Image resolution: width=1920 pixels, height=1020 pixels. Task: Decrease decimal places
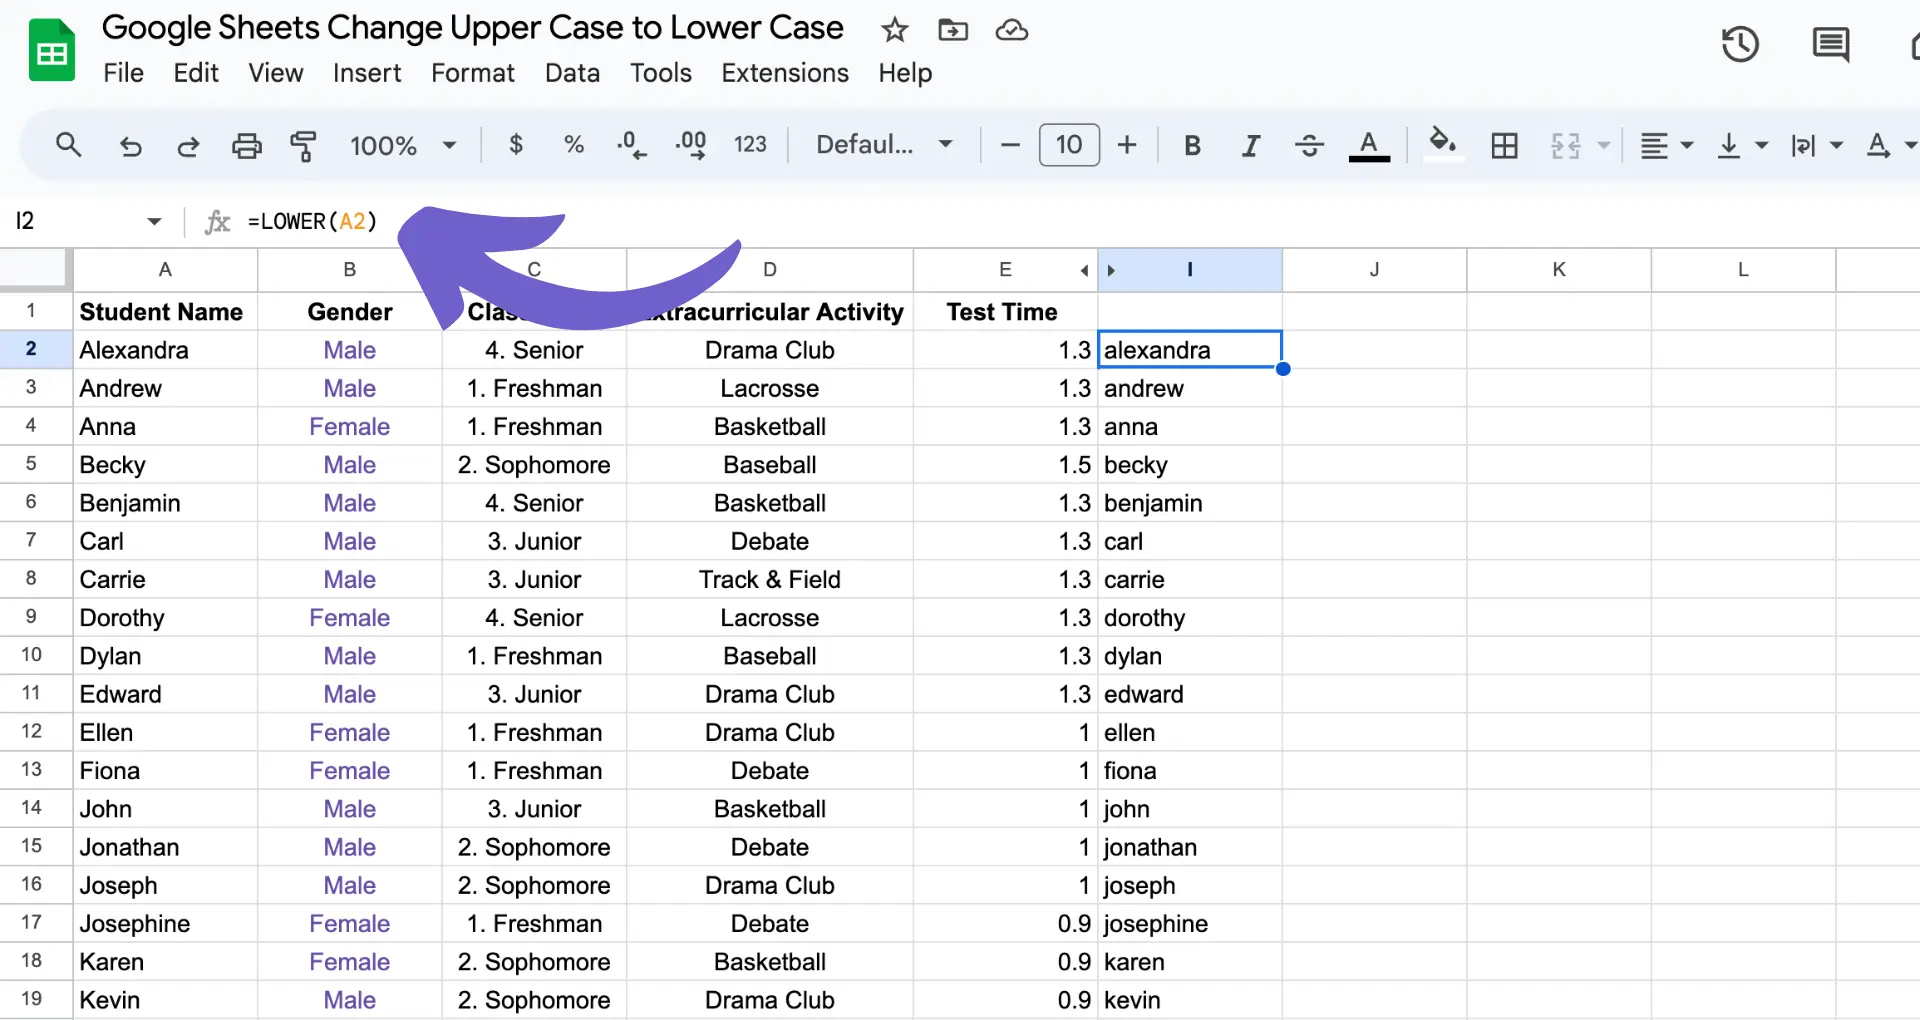point(631,145)
